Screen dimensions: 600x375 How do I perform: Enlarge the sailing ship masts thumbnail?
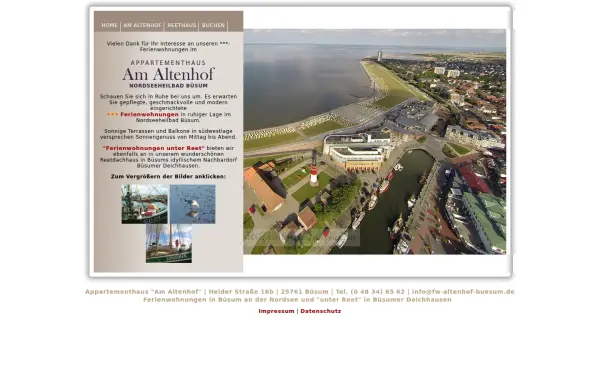(x=169, y=244)
